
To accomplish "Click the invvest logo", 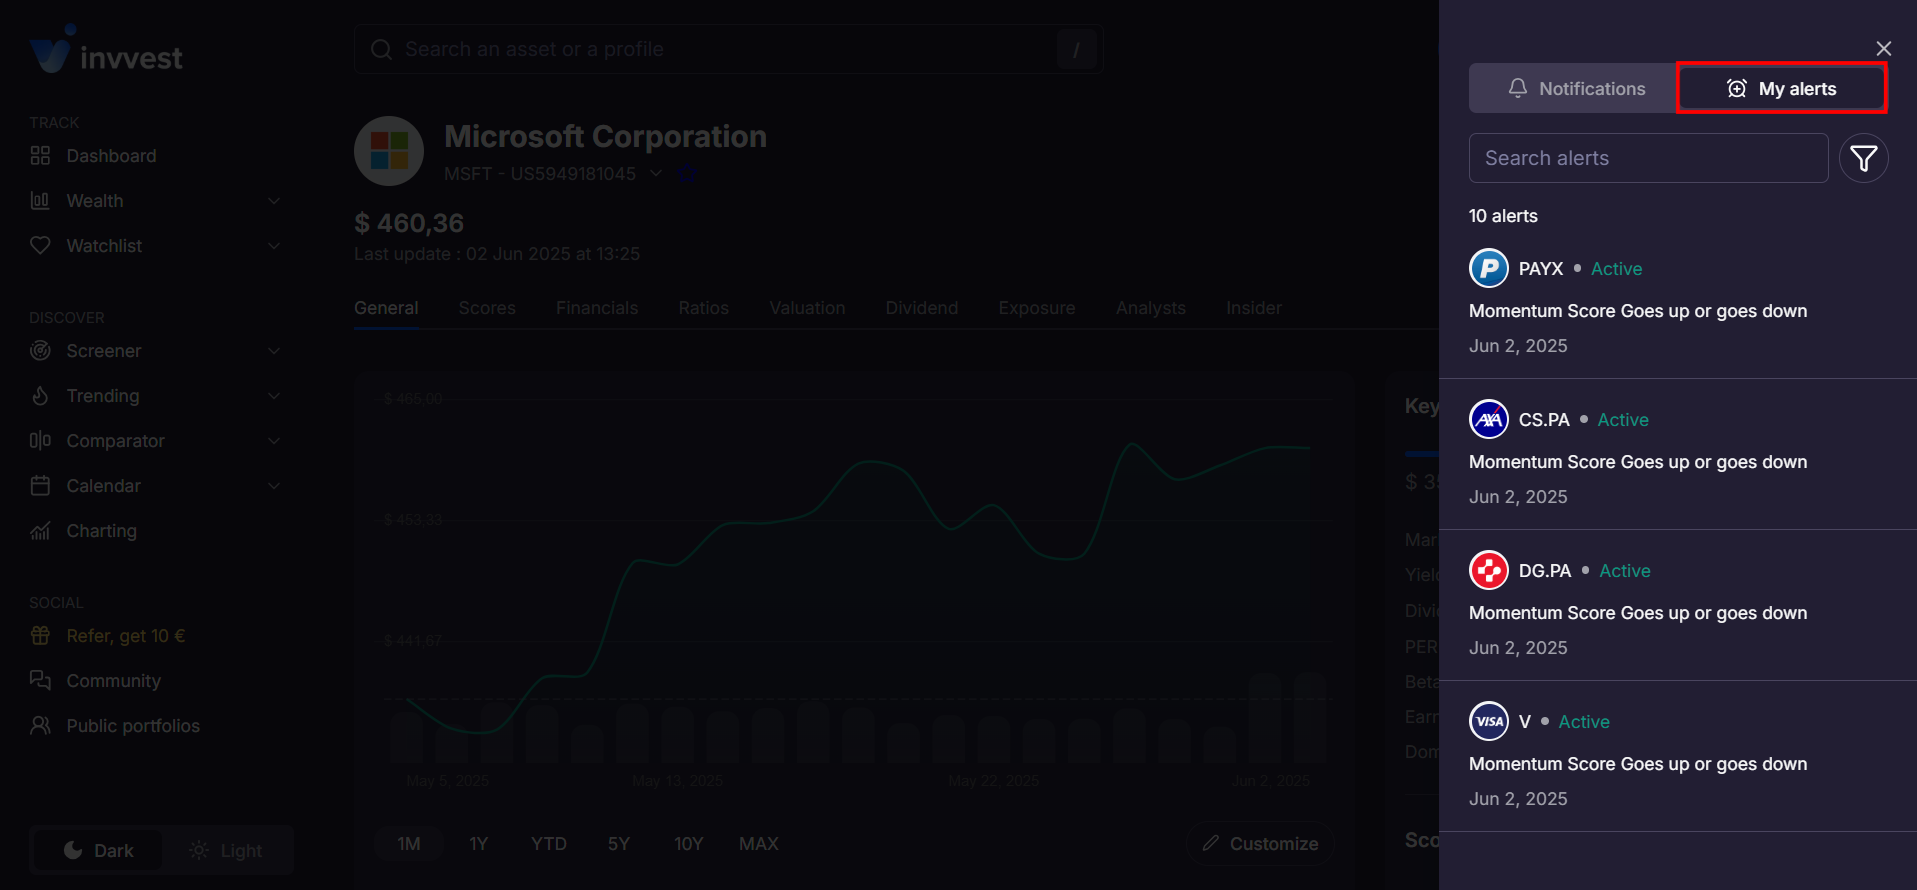I will 106,50.
